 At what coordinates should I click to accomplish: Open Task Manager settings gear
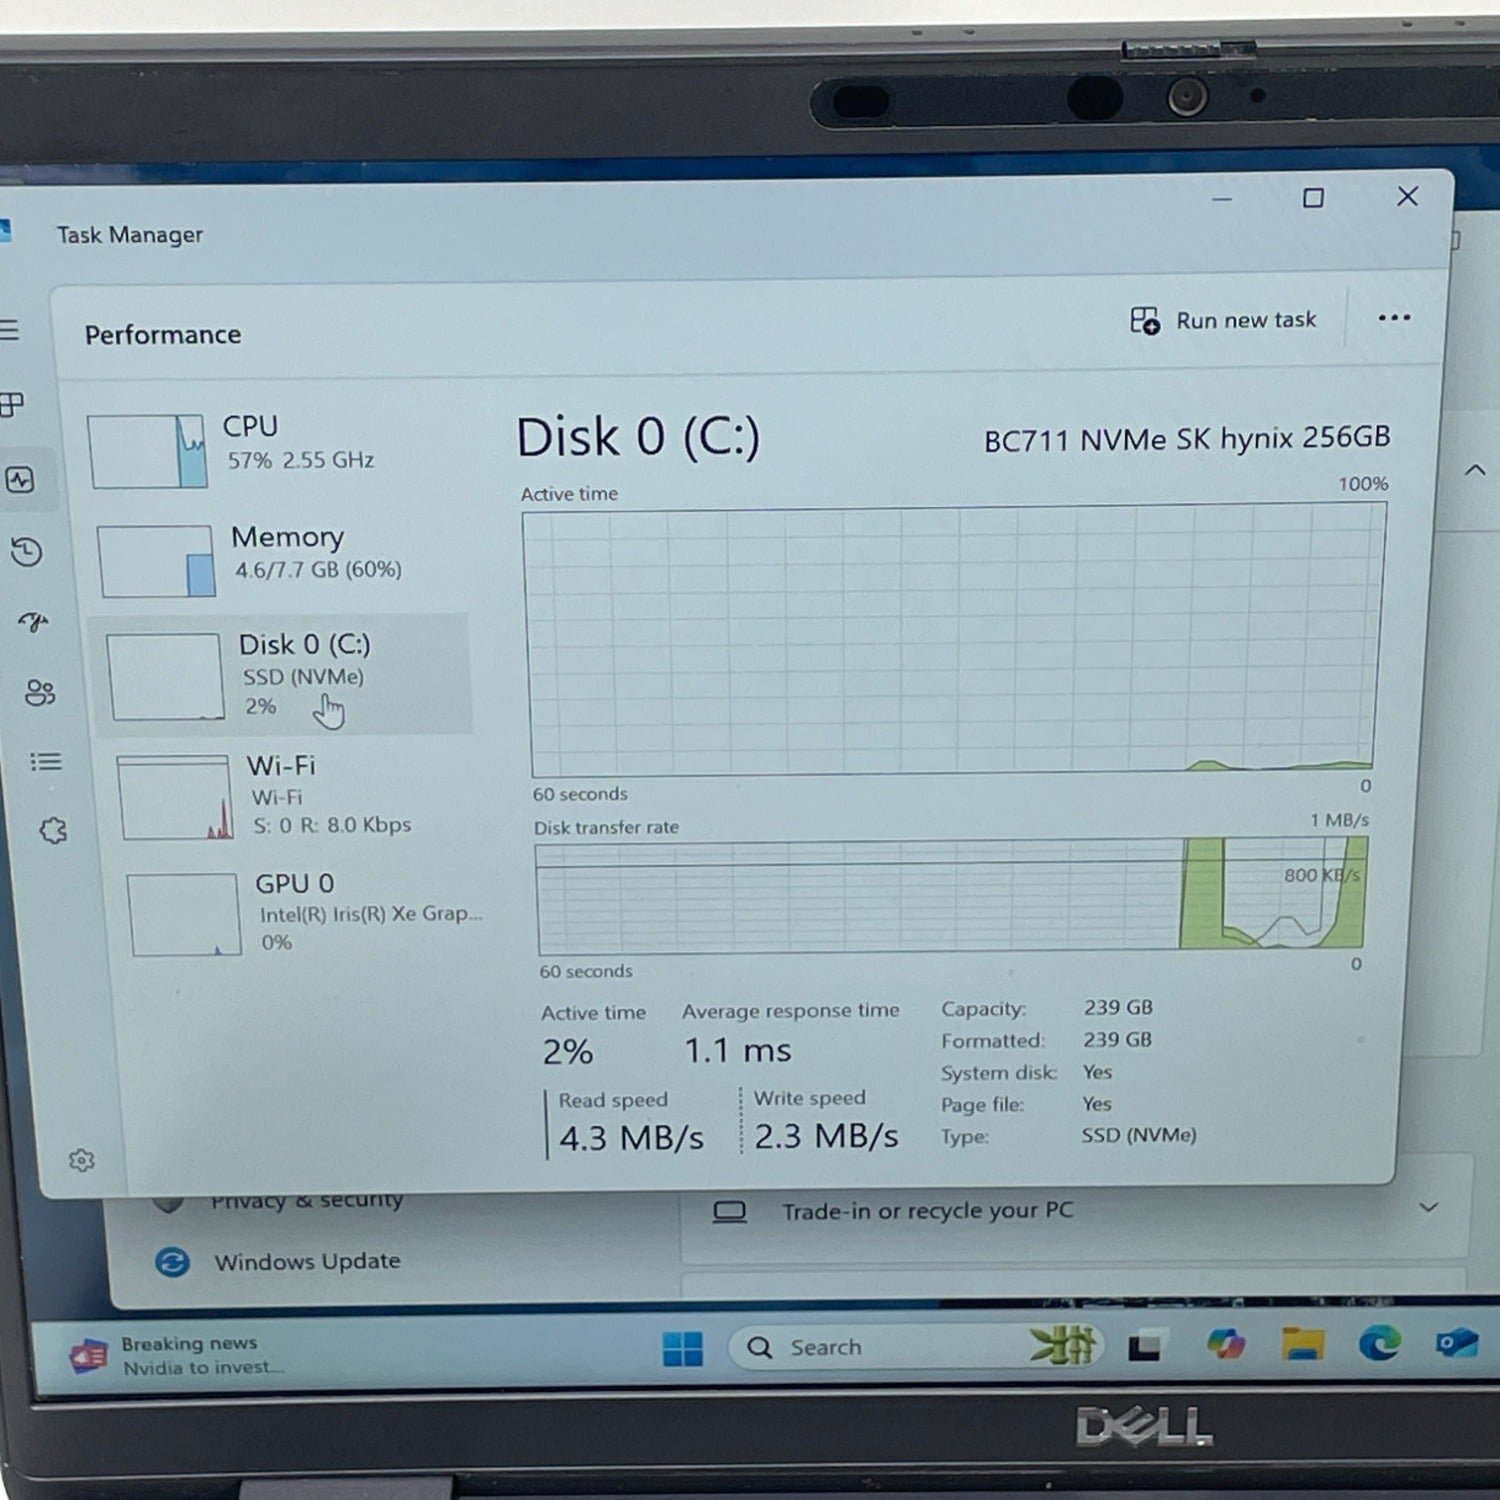(82, 1160)
